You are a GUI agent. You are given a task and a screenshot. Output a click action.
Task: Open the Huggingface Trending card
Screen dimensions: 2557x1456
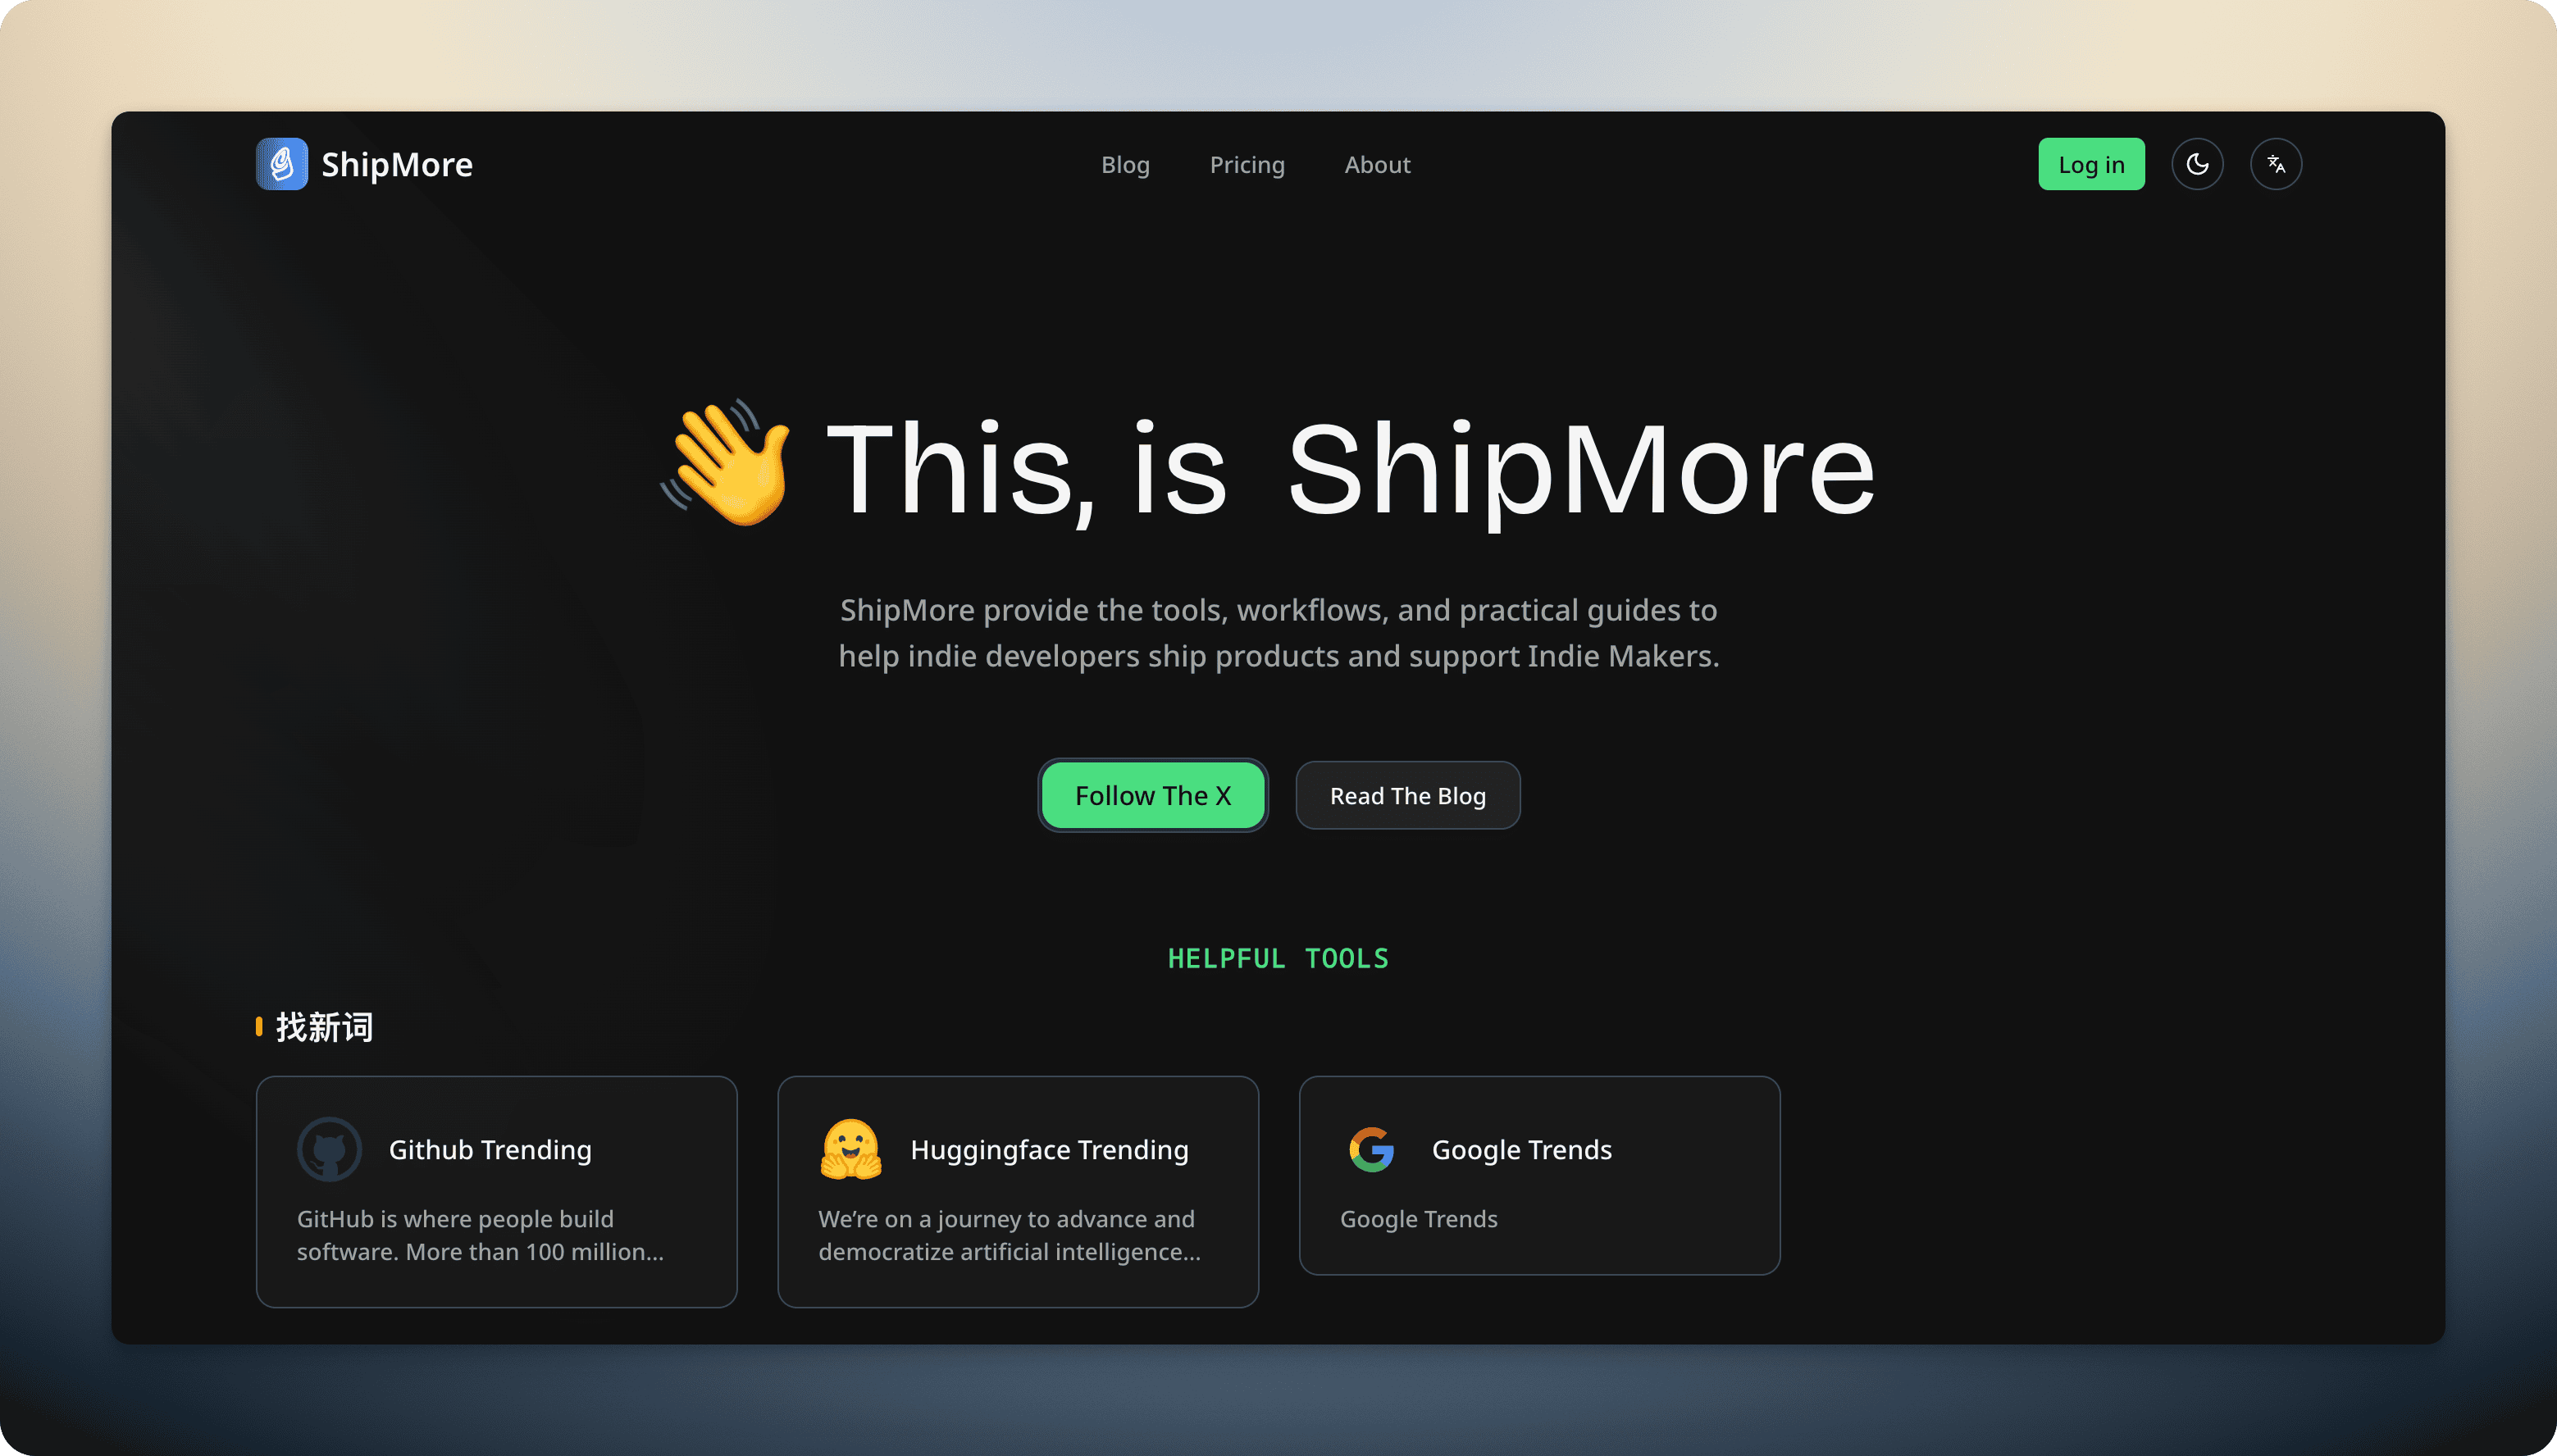click(x=1017, y=1192)
